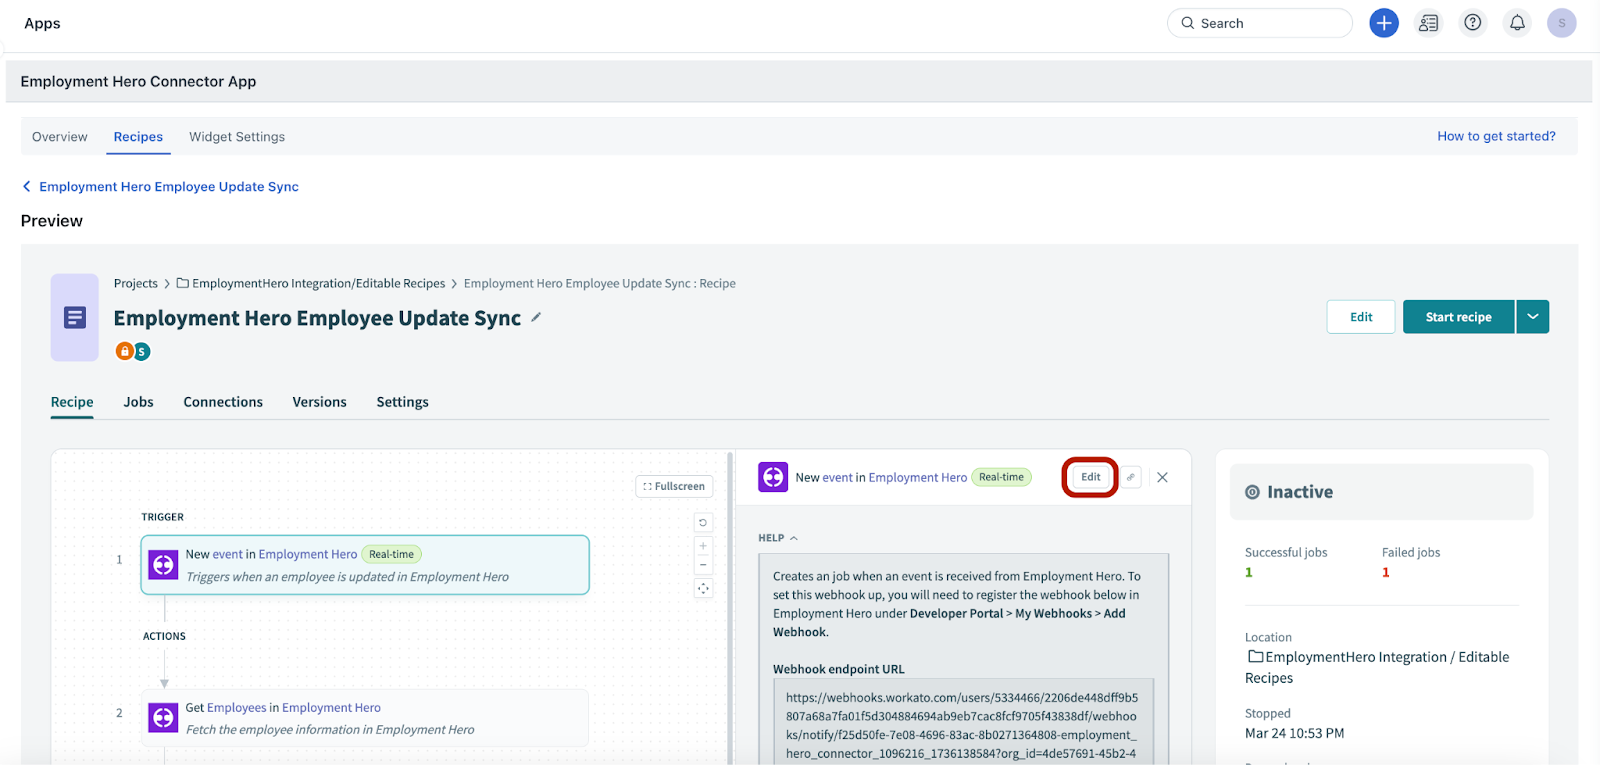Screen dimensions: 1600x765
Task: Switch to the Jobs tab
Action: [x=138, y=402]
